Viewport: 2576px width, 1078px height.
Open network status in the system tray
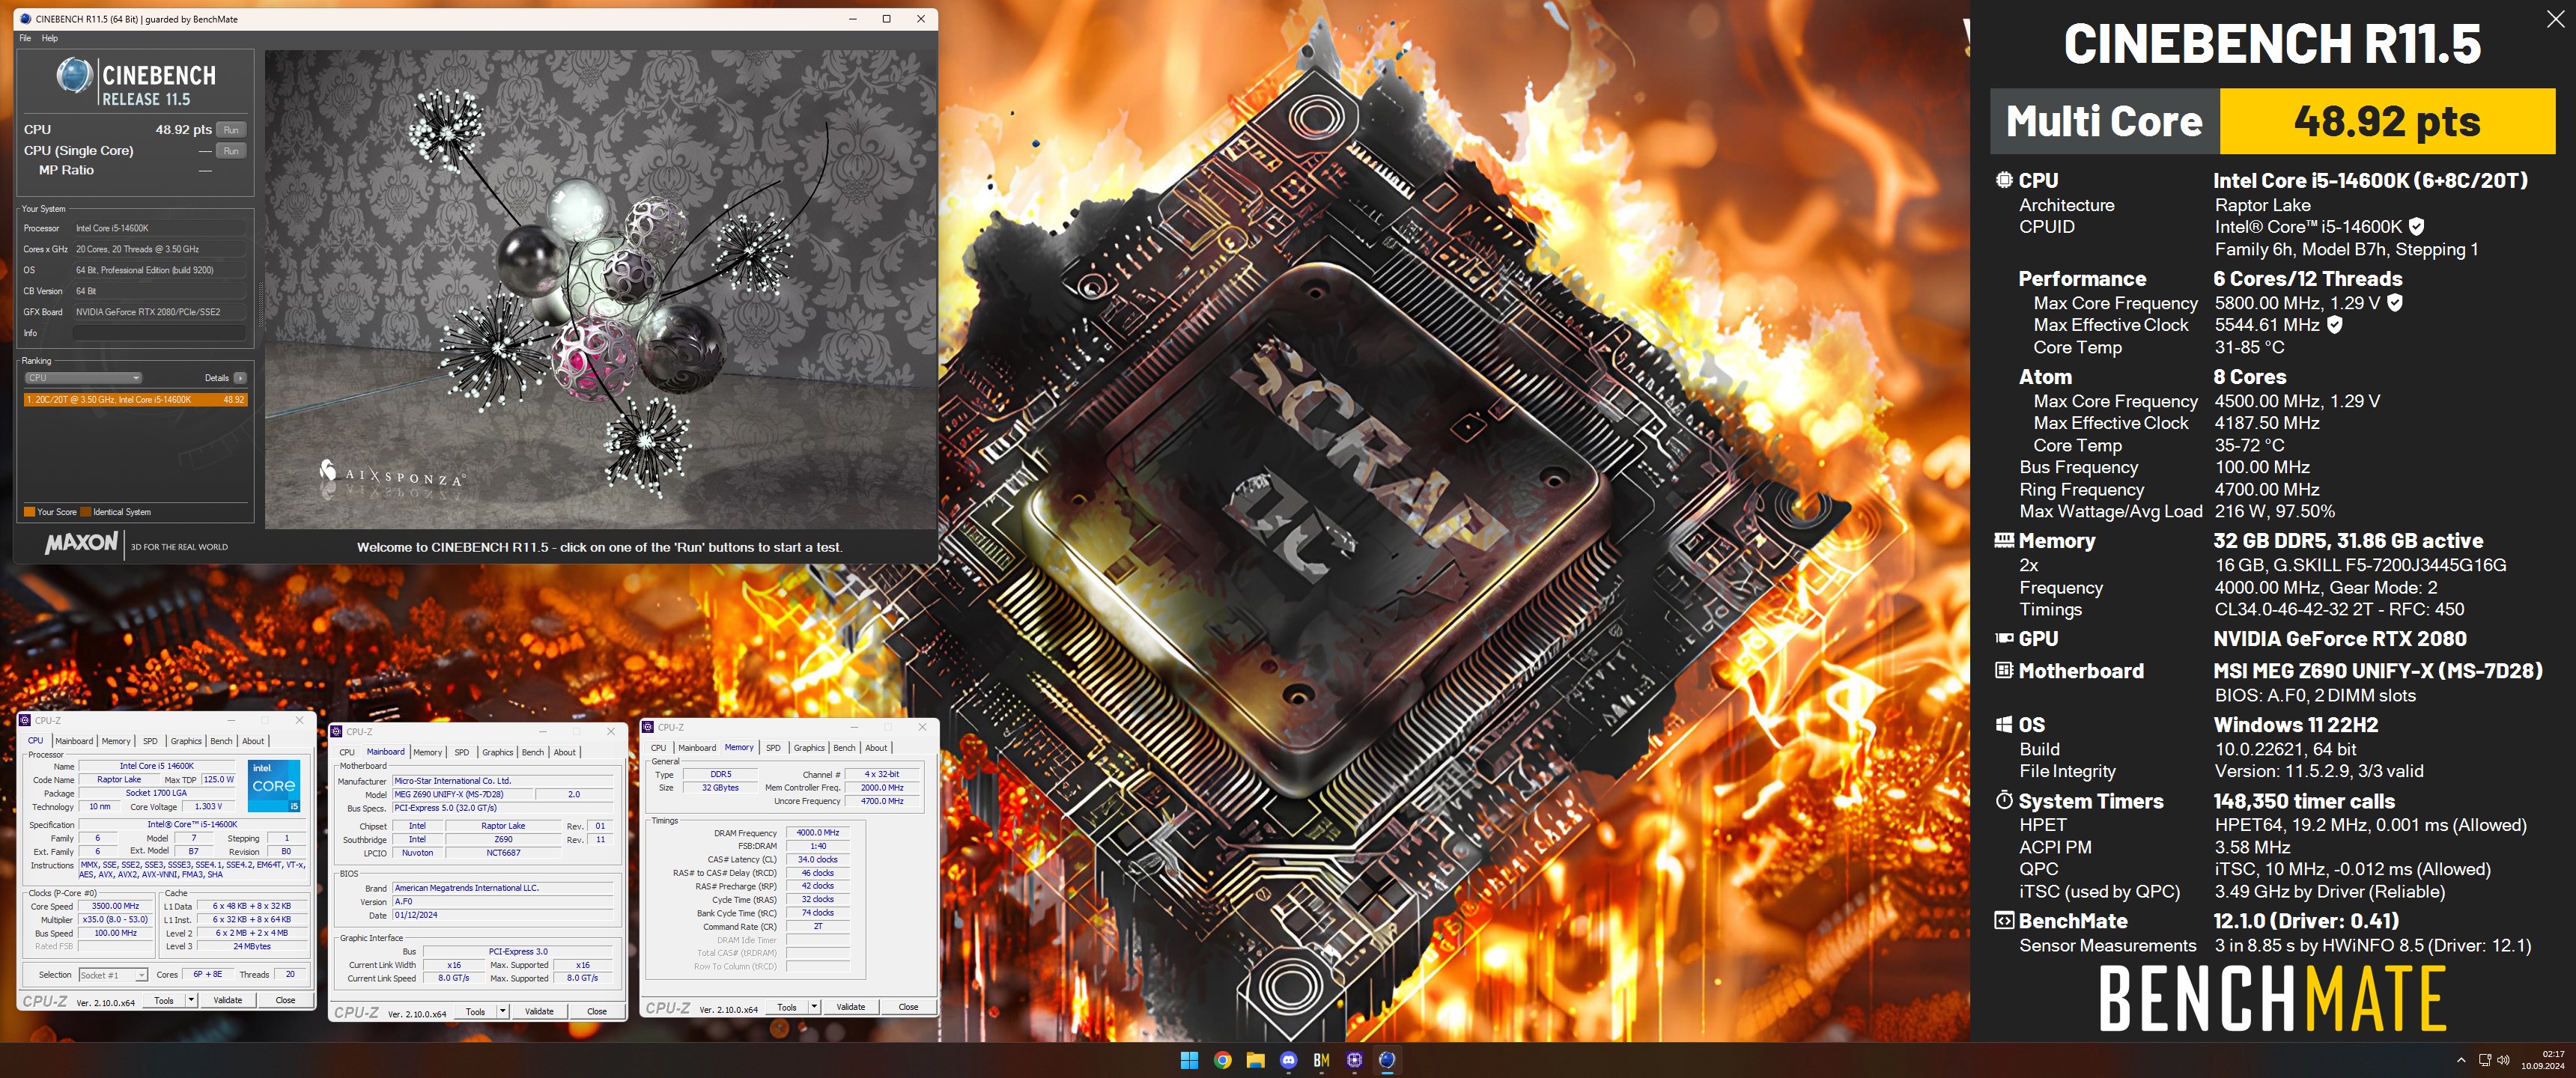pyautogui.click(x=2484, y=1060)
